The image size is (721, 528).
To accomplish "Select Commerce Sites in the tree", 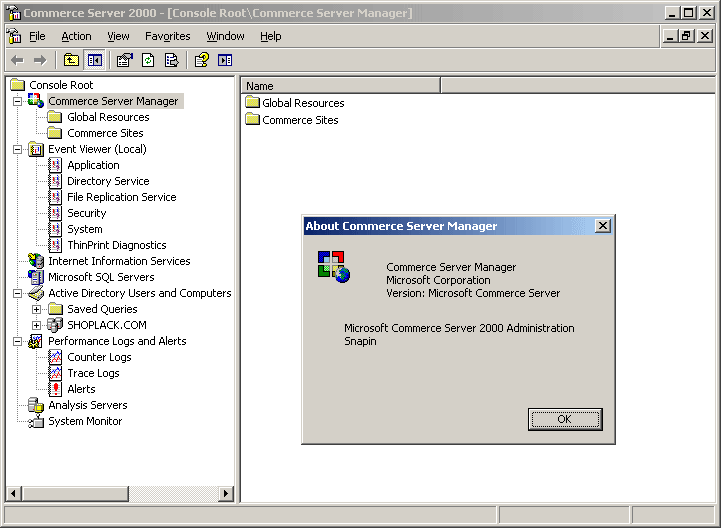I will pyautogui.click(x=105, y=133).
